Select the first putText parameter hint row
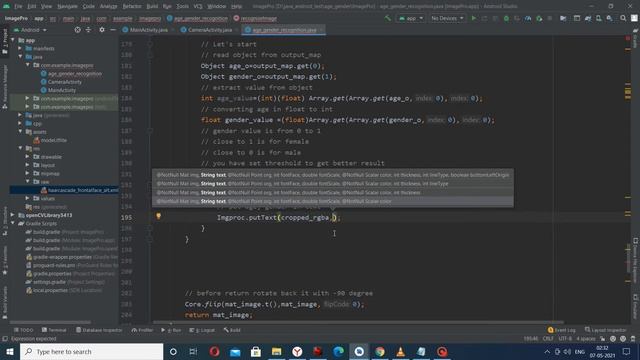 pyautogui.click(x=333, y=175)
